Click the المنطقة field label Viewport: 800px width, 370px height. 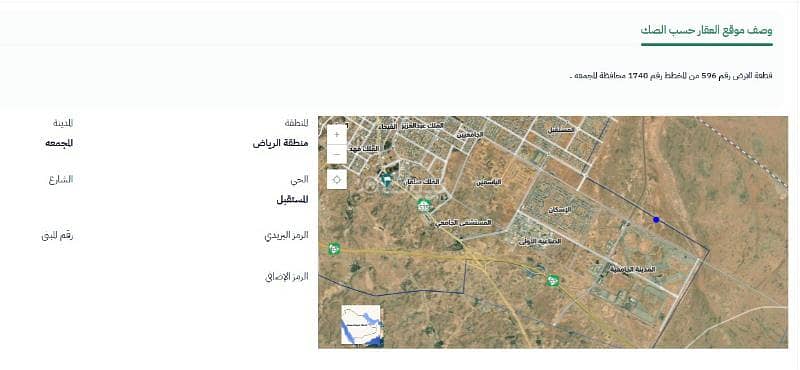[x=296, y=123]
